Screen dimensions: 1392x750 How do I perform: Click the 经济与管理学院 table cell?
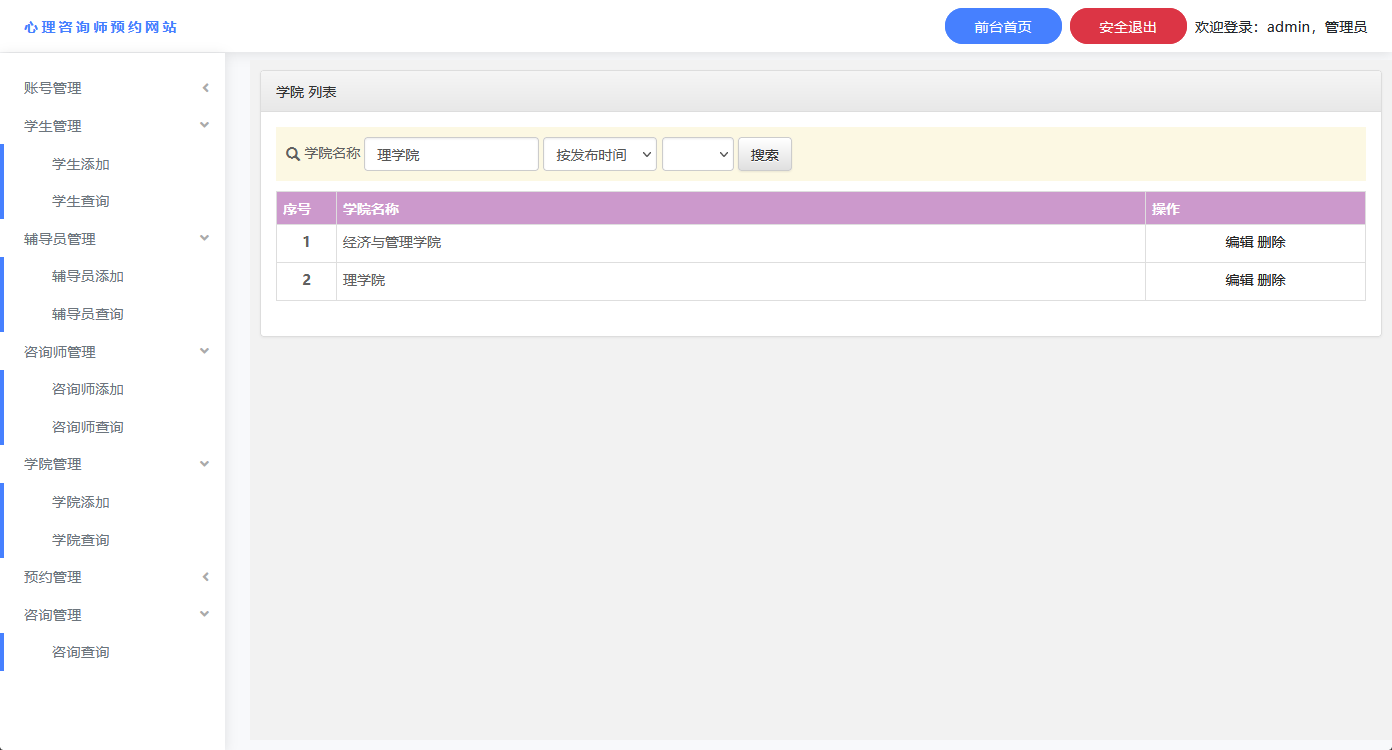pos(741,242)
